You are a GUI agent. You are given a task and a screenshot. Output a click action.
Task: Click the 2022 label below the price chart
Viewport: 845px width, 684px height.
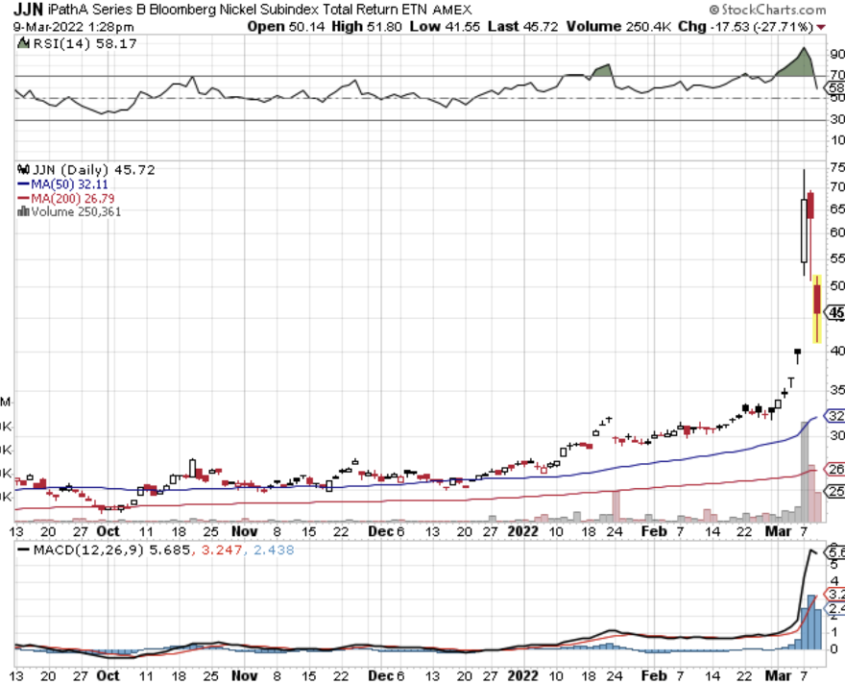point(523,531)
